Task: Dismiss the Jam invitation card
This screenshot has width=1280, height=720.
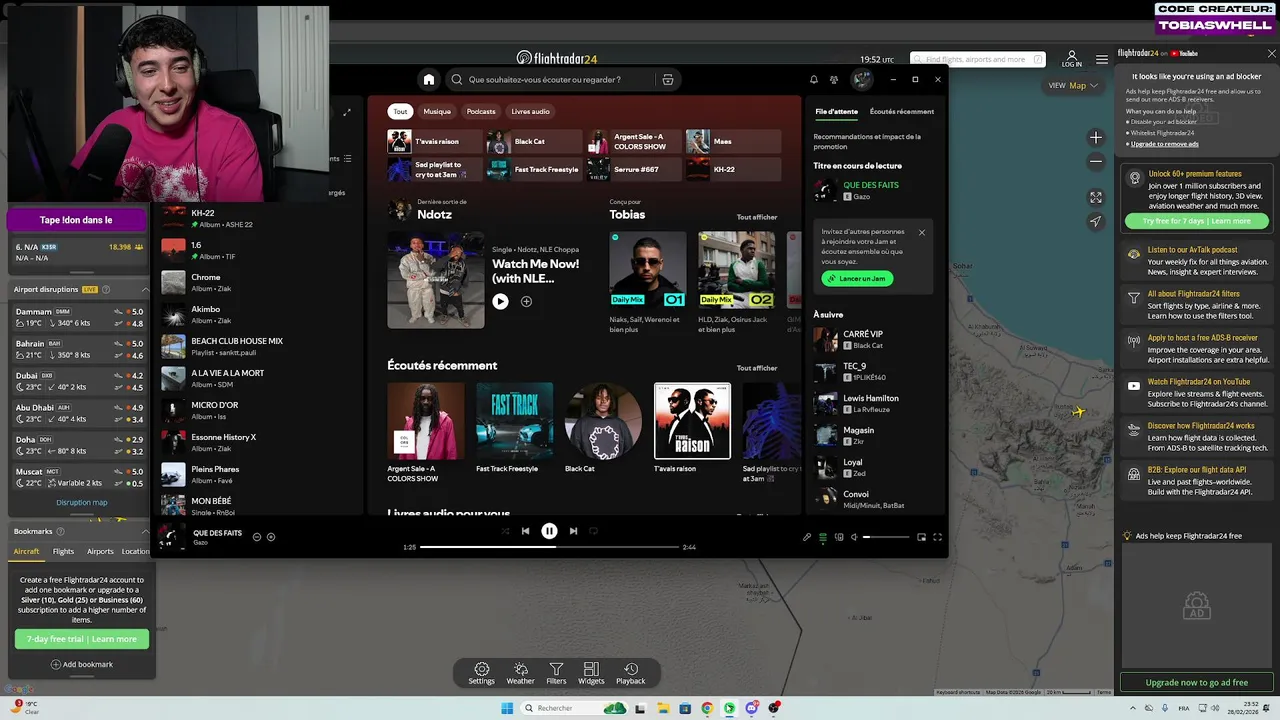Action: 922,232
